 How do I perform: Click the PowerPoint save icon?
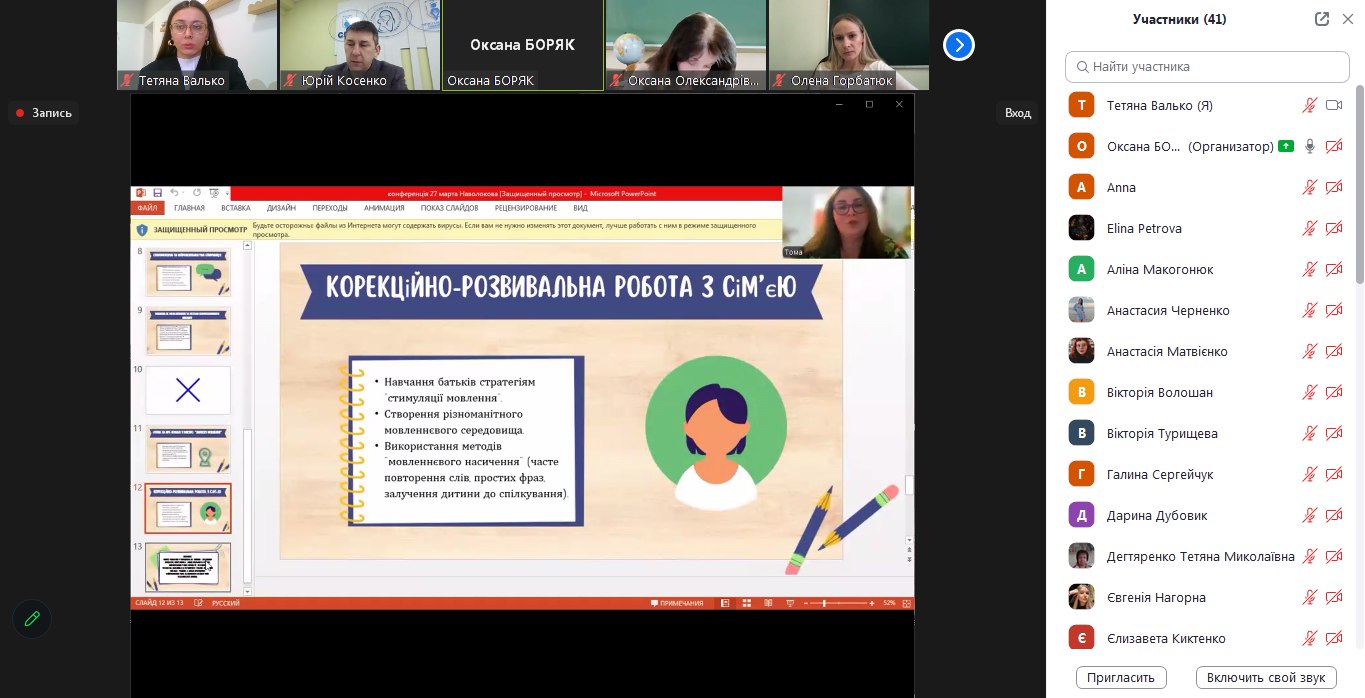pos(157,192)
